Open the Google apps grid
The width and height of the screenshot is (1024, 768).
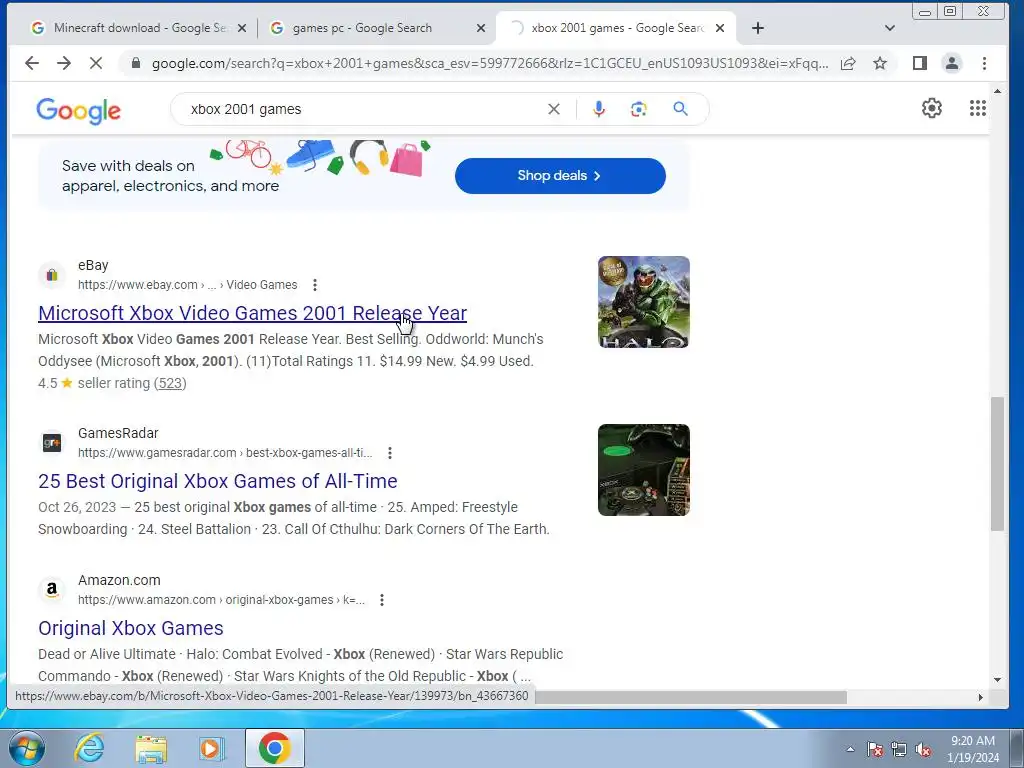(x=978, y=108)
